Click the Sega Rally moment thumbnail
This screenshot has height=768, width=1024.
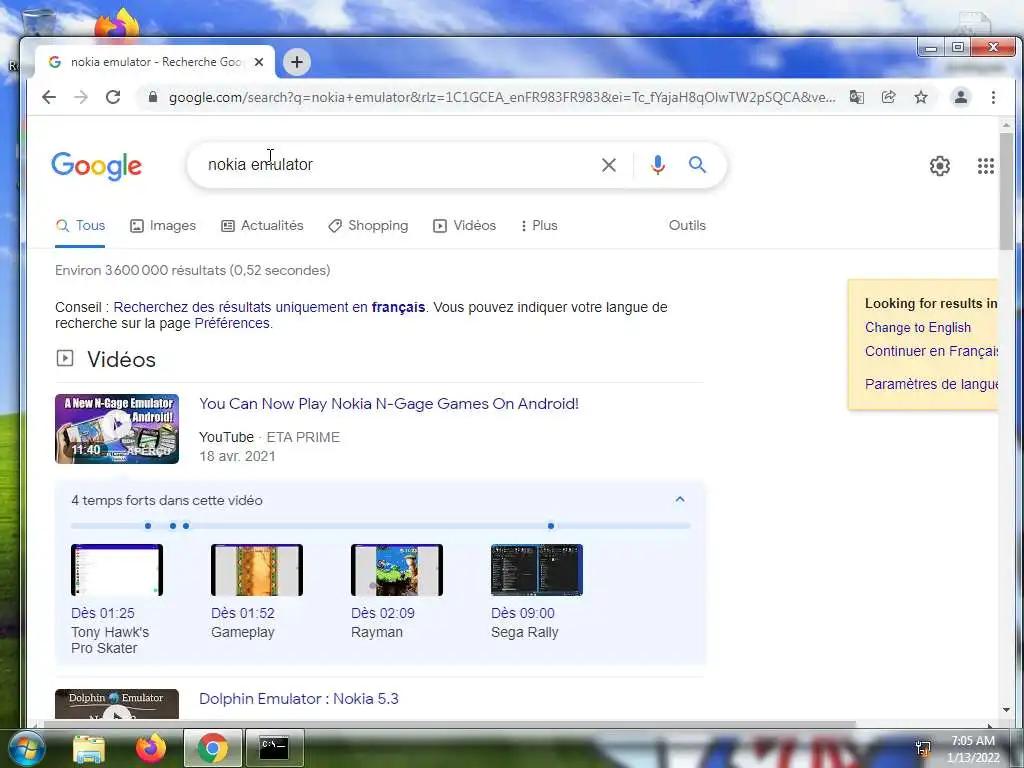pyautogui.click(x=537, y=570)
